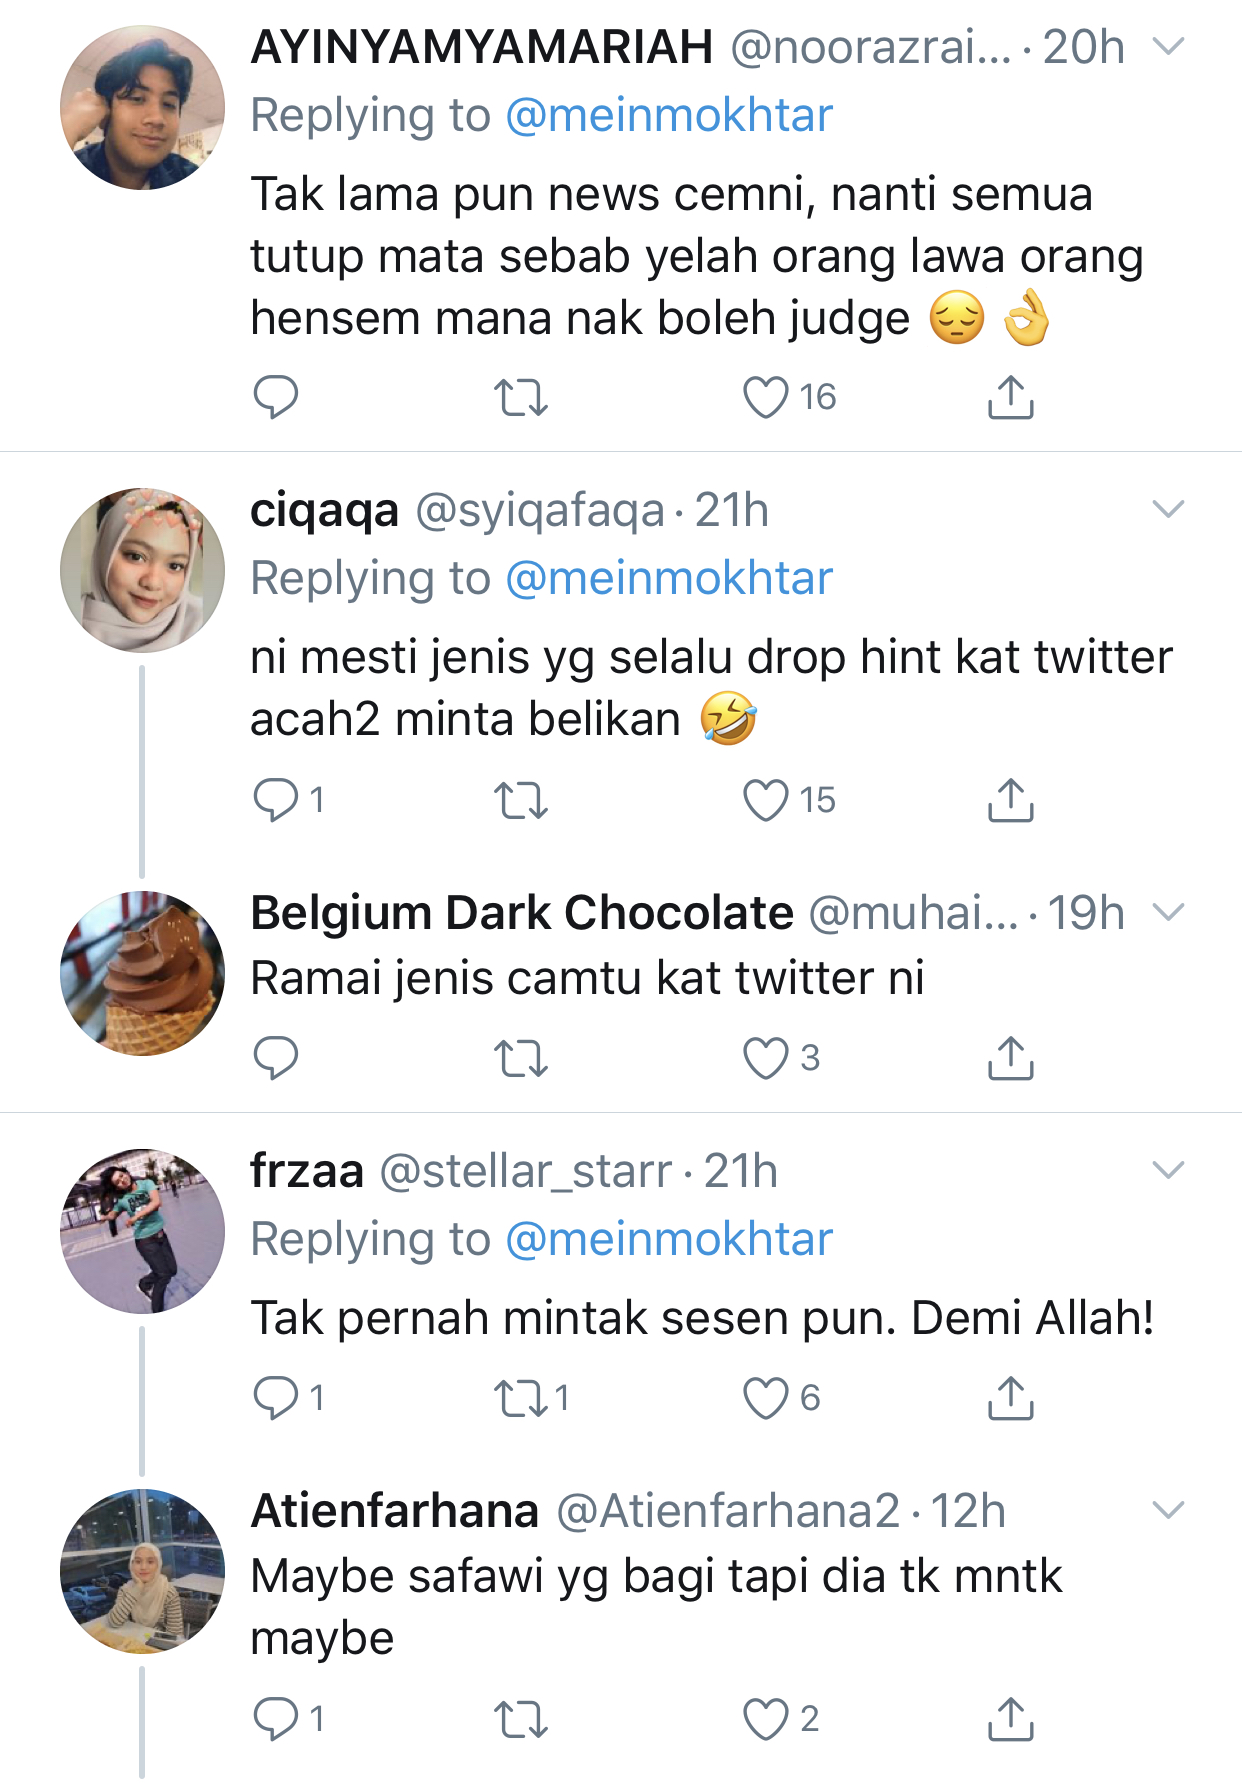1242x1783 pixels.
Task: Share Atienfarhana's tweet
Action: tap(1010, 1719)
